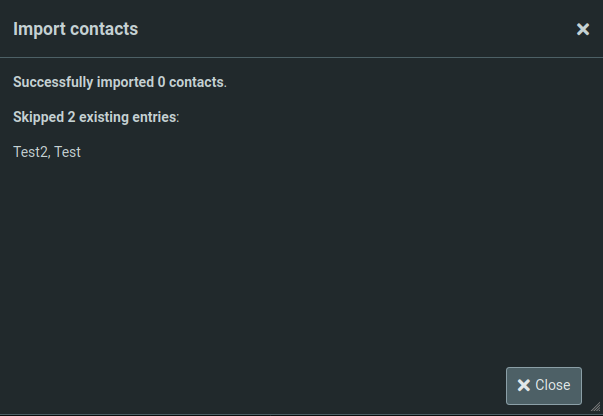603x416 pixels.
Task: Click the number 2 in skipped heading
Action: click(x=72, y=117)
